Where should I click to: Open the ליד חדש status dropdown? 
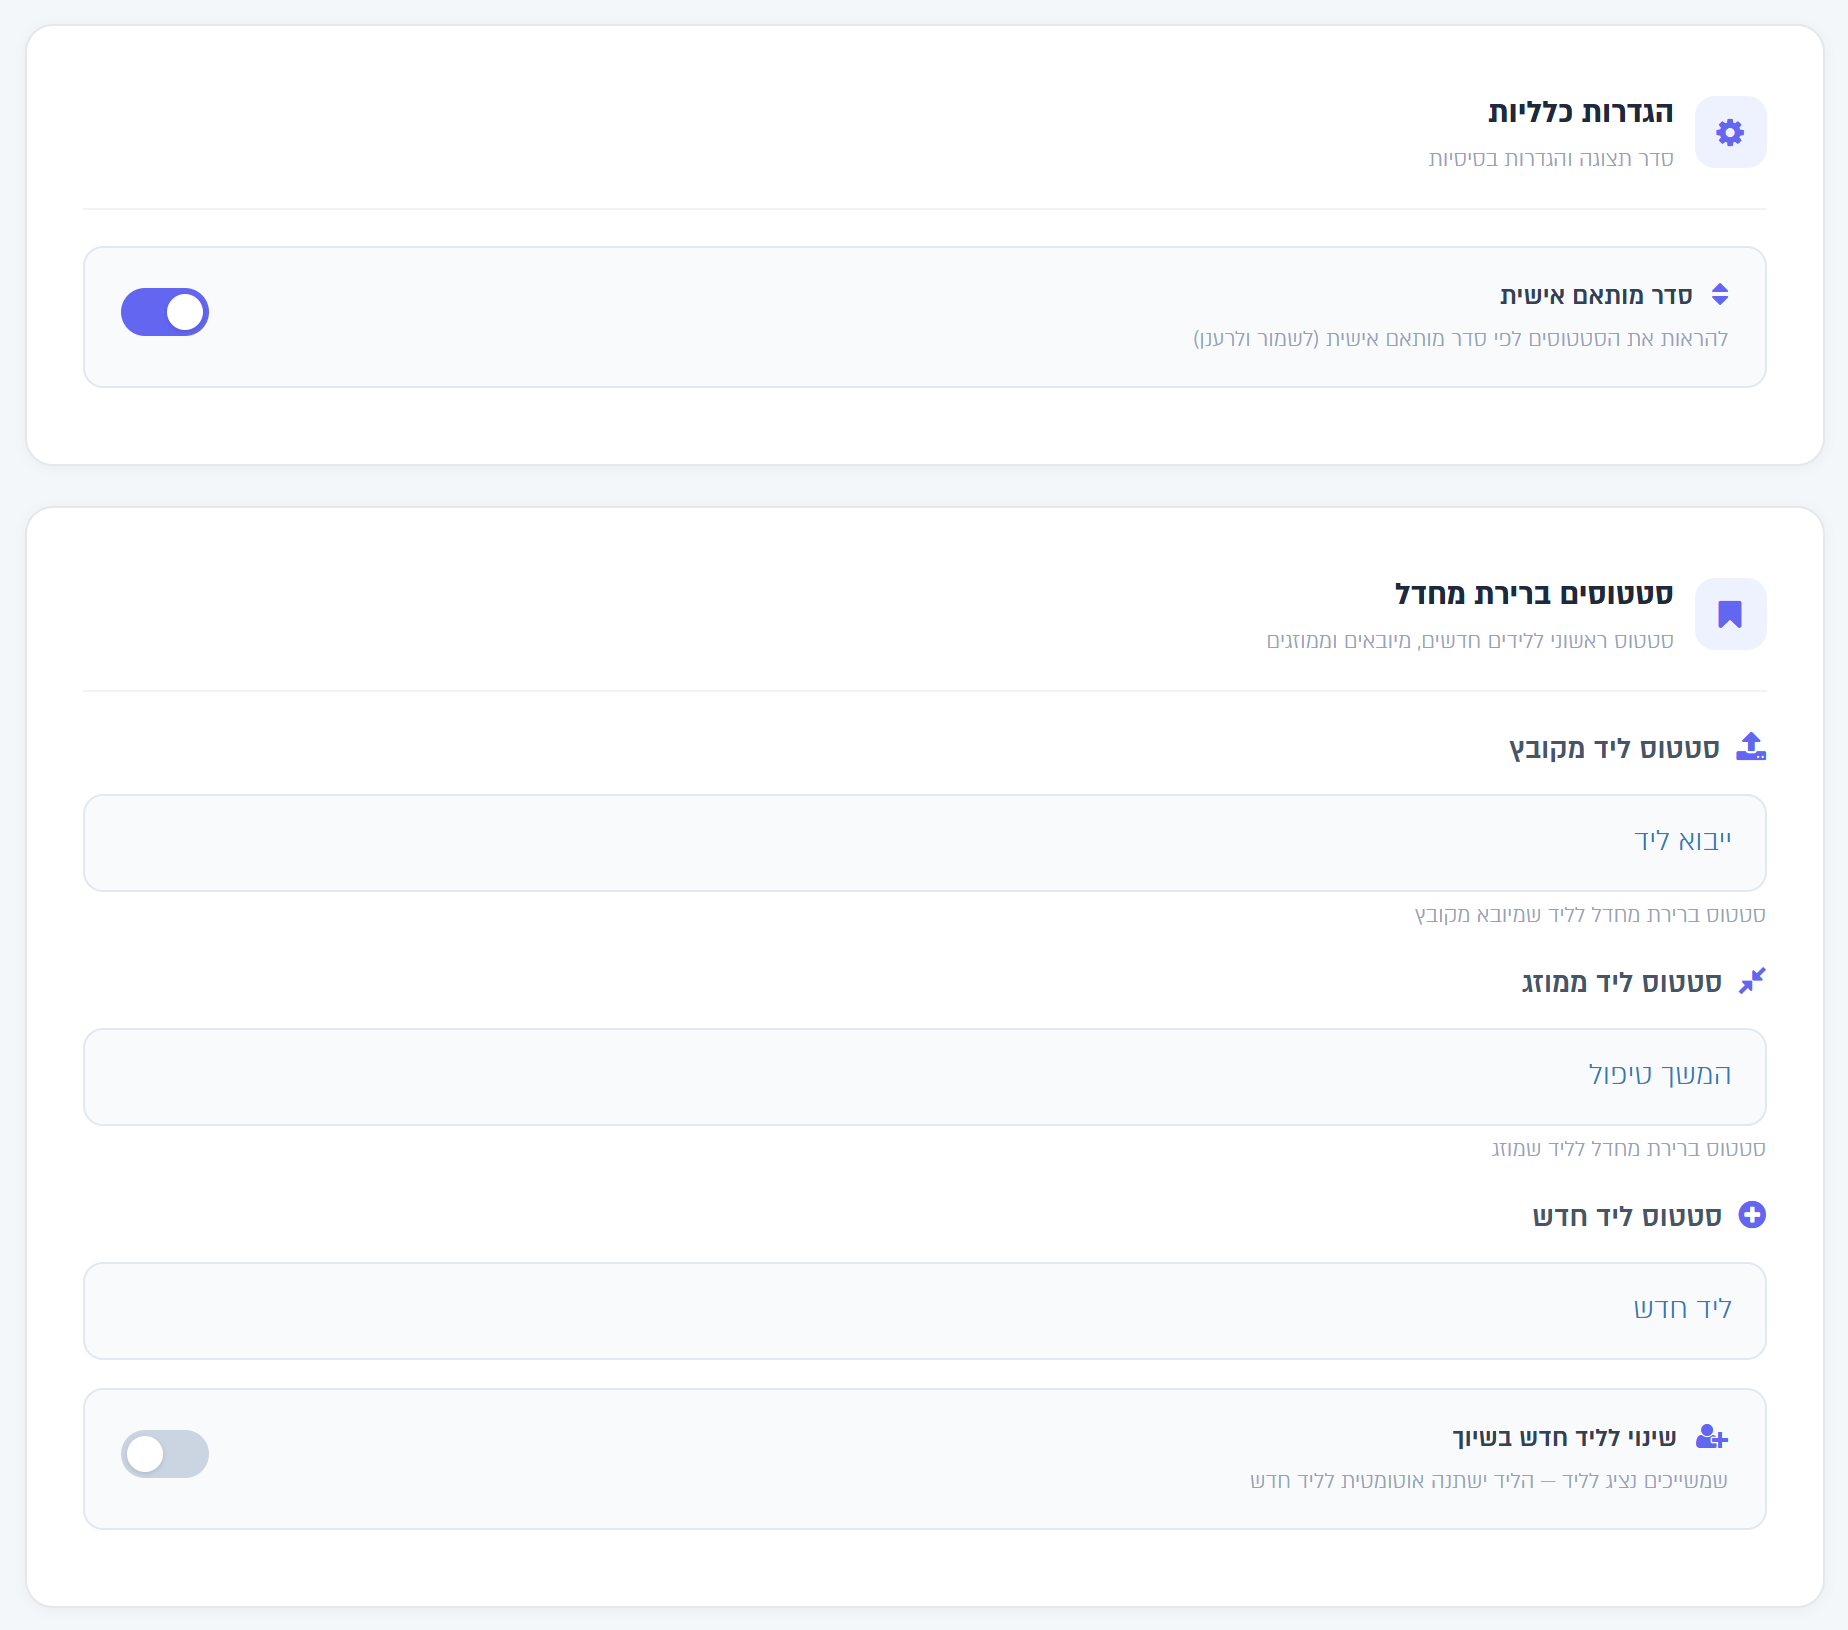tap(925, 1311)
